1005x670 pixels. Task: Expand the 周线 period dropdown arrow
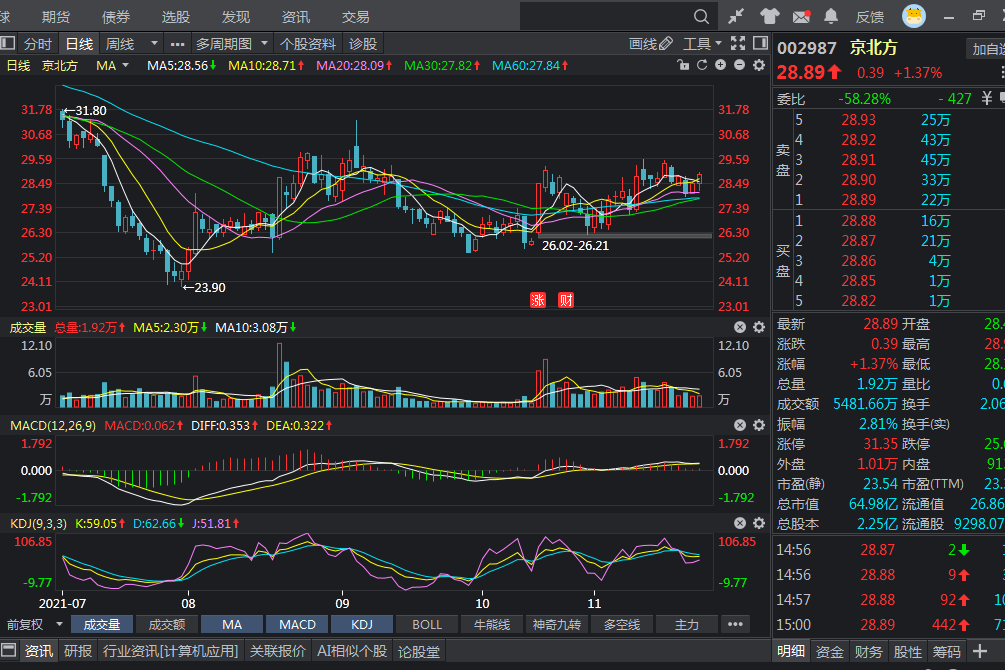(154, 44)
